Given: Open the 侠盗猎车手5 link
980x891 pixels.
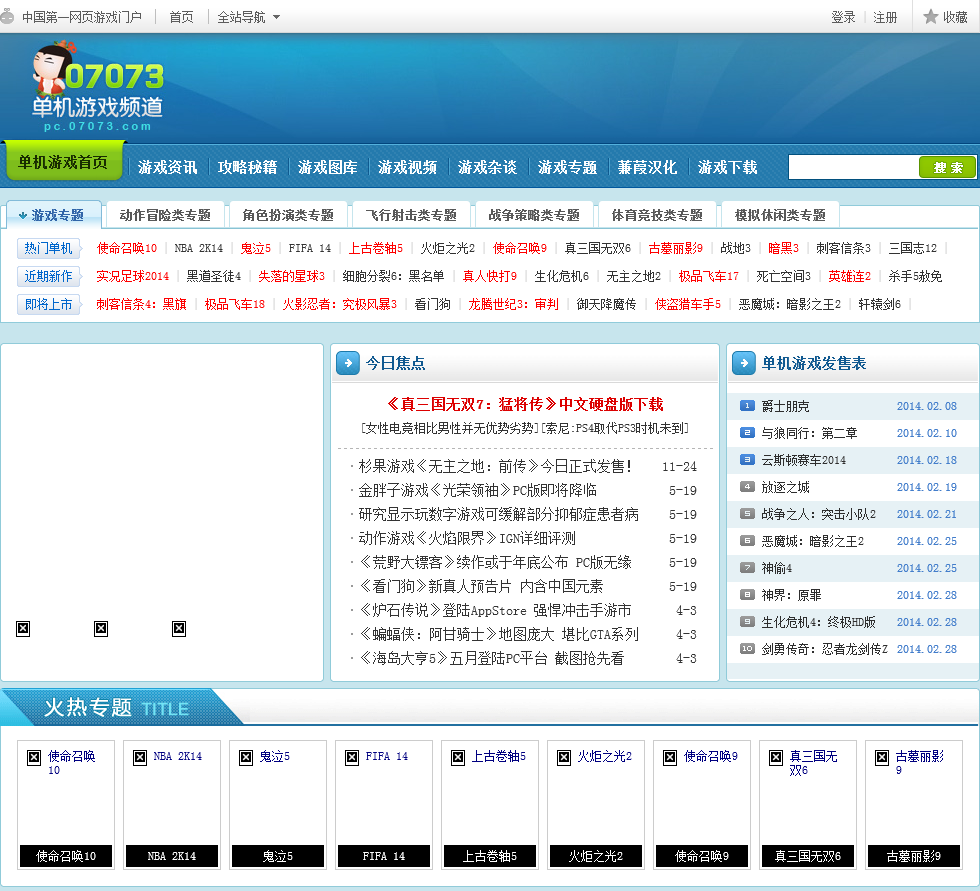Looking at the screenshot, I should pos(688,304).
